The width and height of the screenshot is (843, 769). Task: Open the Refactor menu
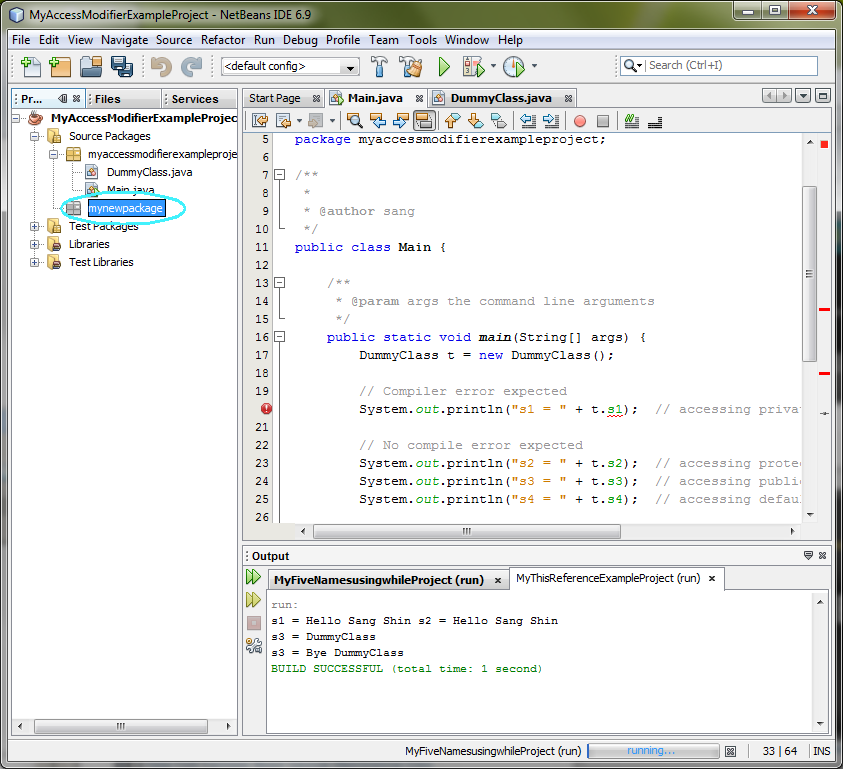[223, 40]
